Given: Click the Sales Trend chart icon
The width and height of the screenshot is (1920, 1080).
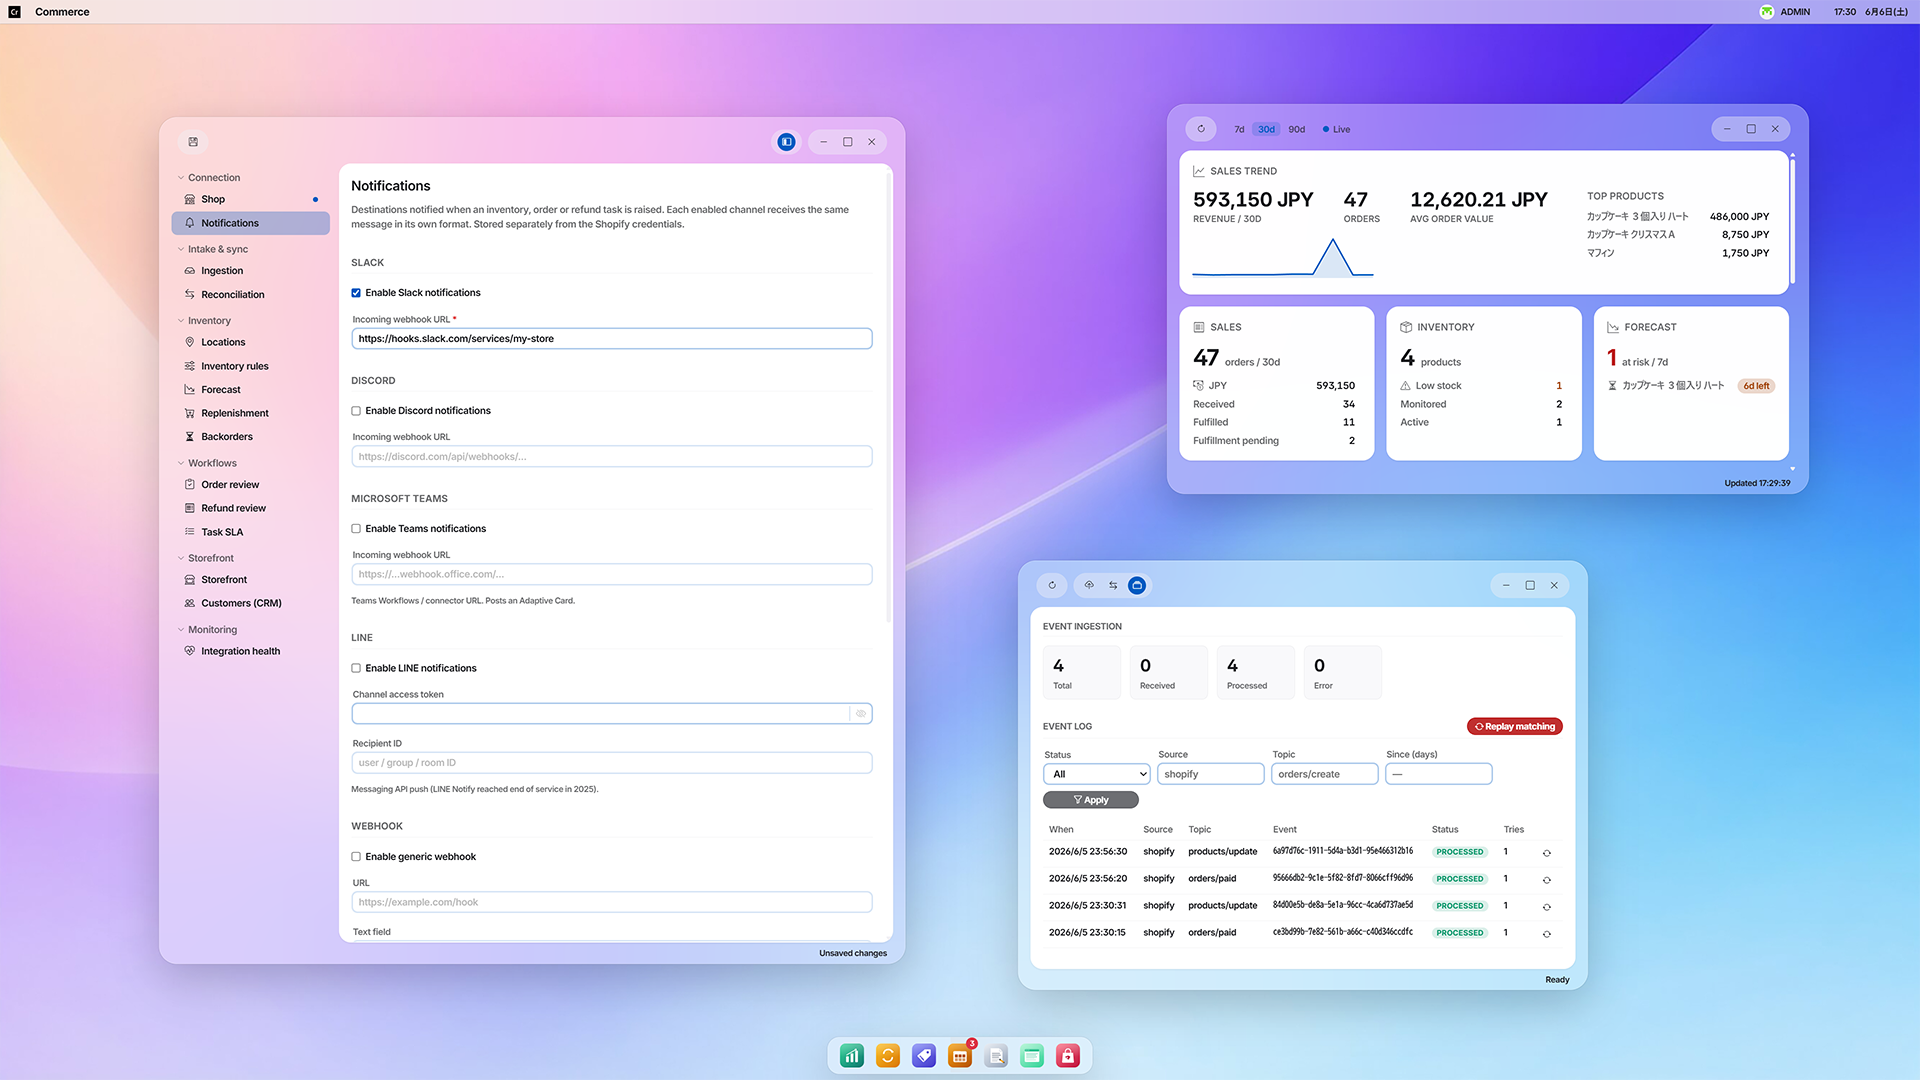Looking at the screenshot, I should [x=1199, y=171].
